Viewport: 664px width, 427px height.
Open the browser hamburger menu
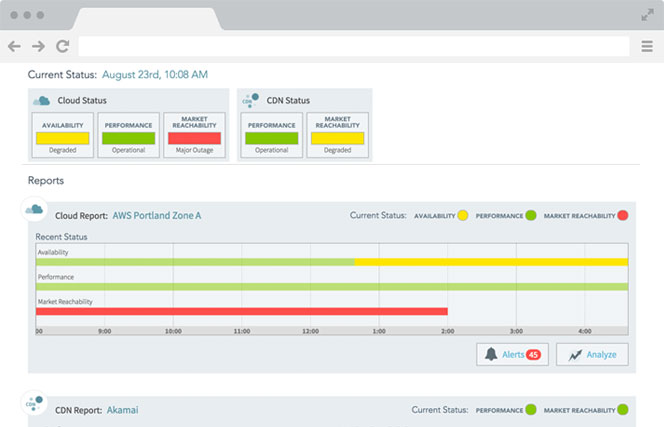coord(647,46)
